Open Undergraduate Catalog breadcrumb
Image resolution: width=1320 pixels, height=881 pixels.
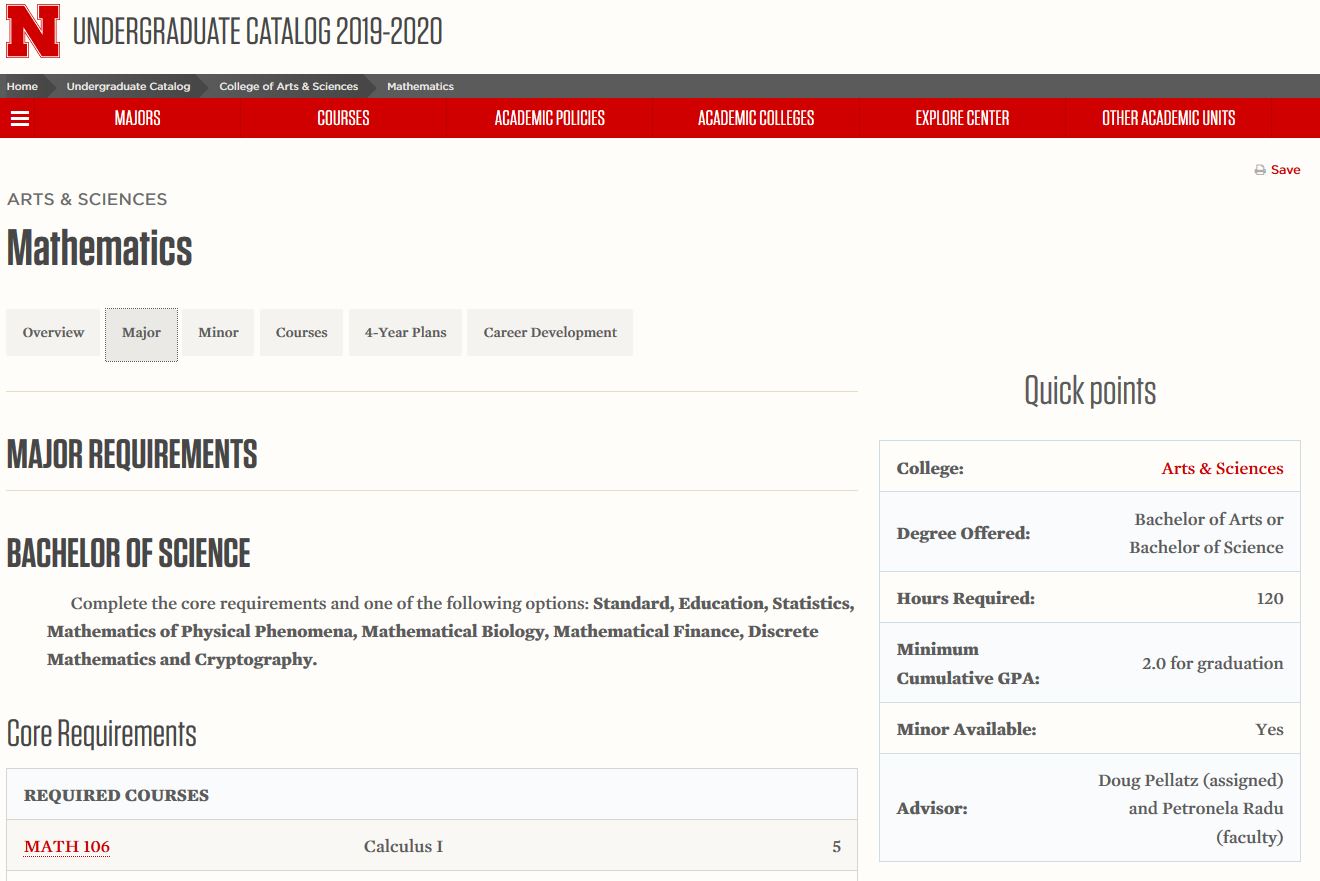[x=128, y=86]
